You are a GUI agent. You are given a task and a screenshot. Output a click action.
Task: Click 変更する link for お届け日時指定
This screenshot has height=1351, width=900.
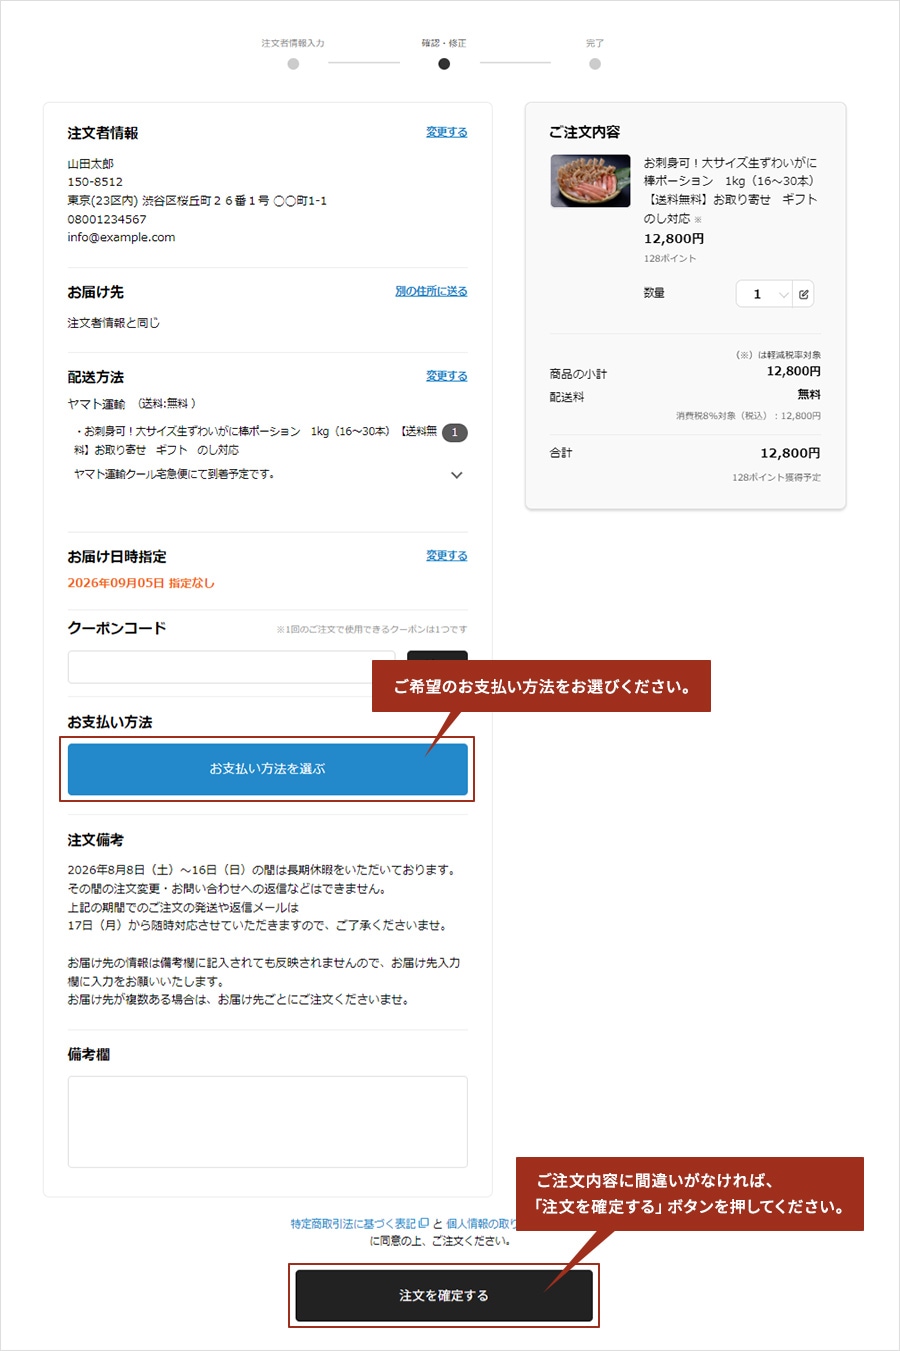tap(447, 556)
